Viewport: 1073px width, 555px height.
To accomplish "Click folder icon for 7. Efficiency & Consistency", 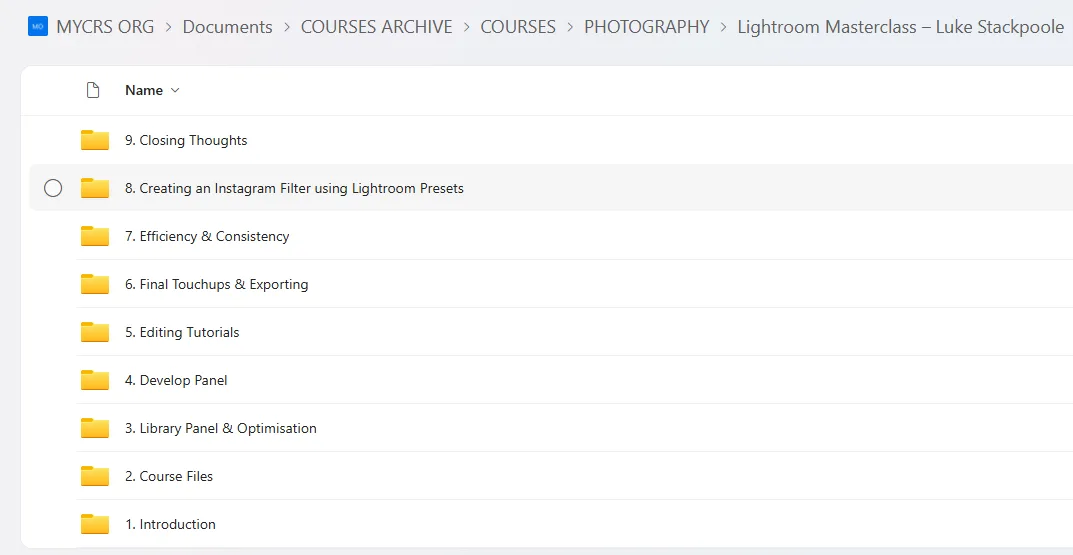I will pos(95,236).
